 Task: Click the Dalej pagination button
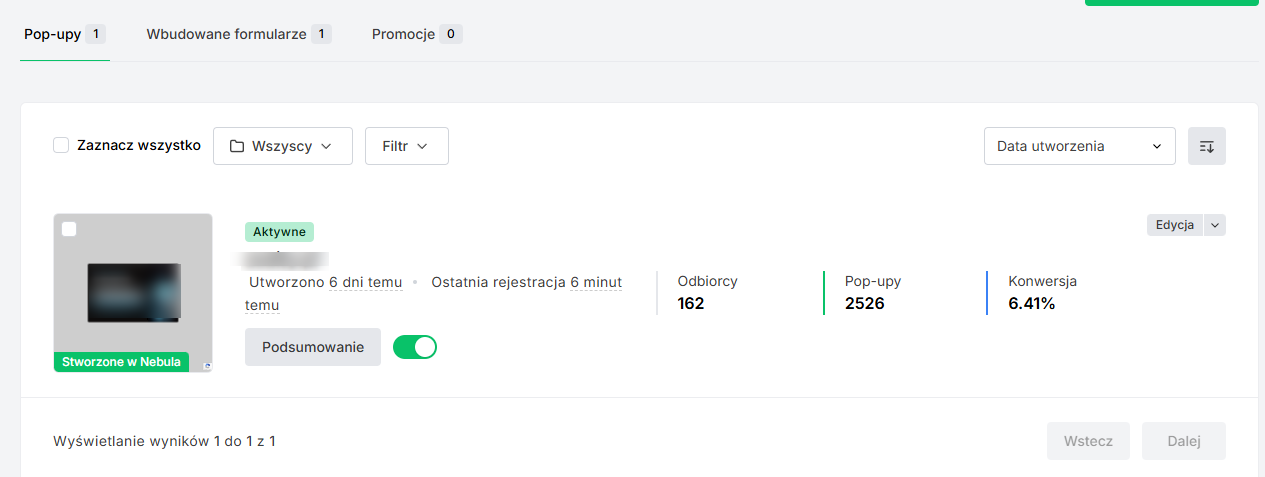click(x=1183, y=441)
